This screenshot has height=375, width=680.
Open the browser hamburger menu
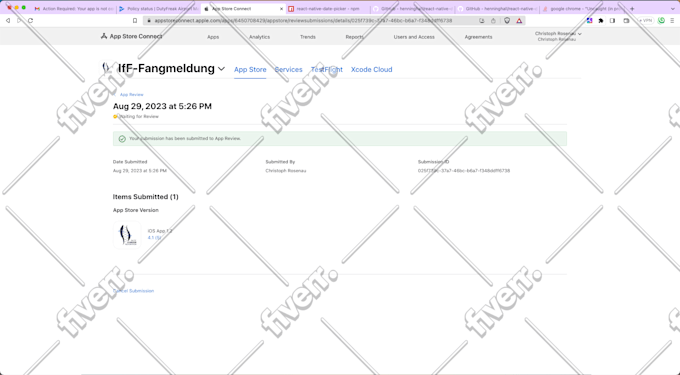coord(673,20)
